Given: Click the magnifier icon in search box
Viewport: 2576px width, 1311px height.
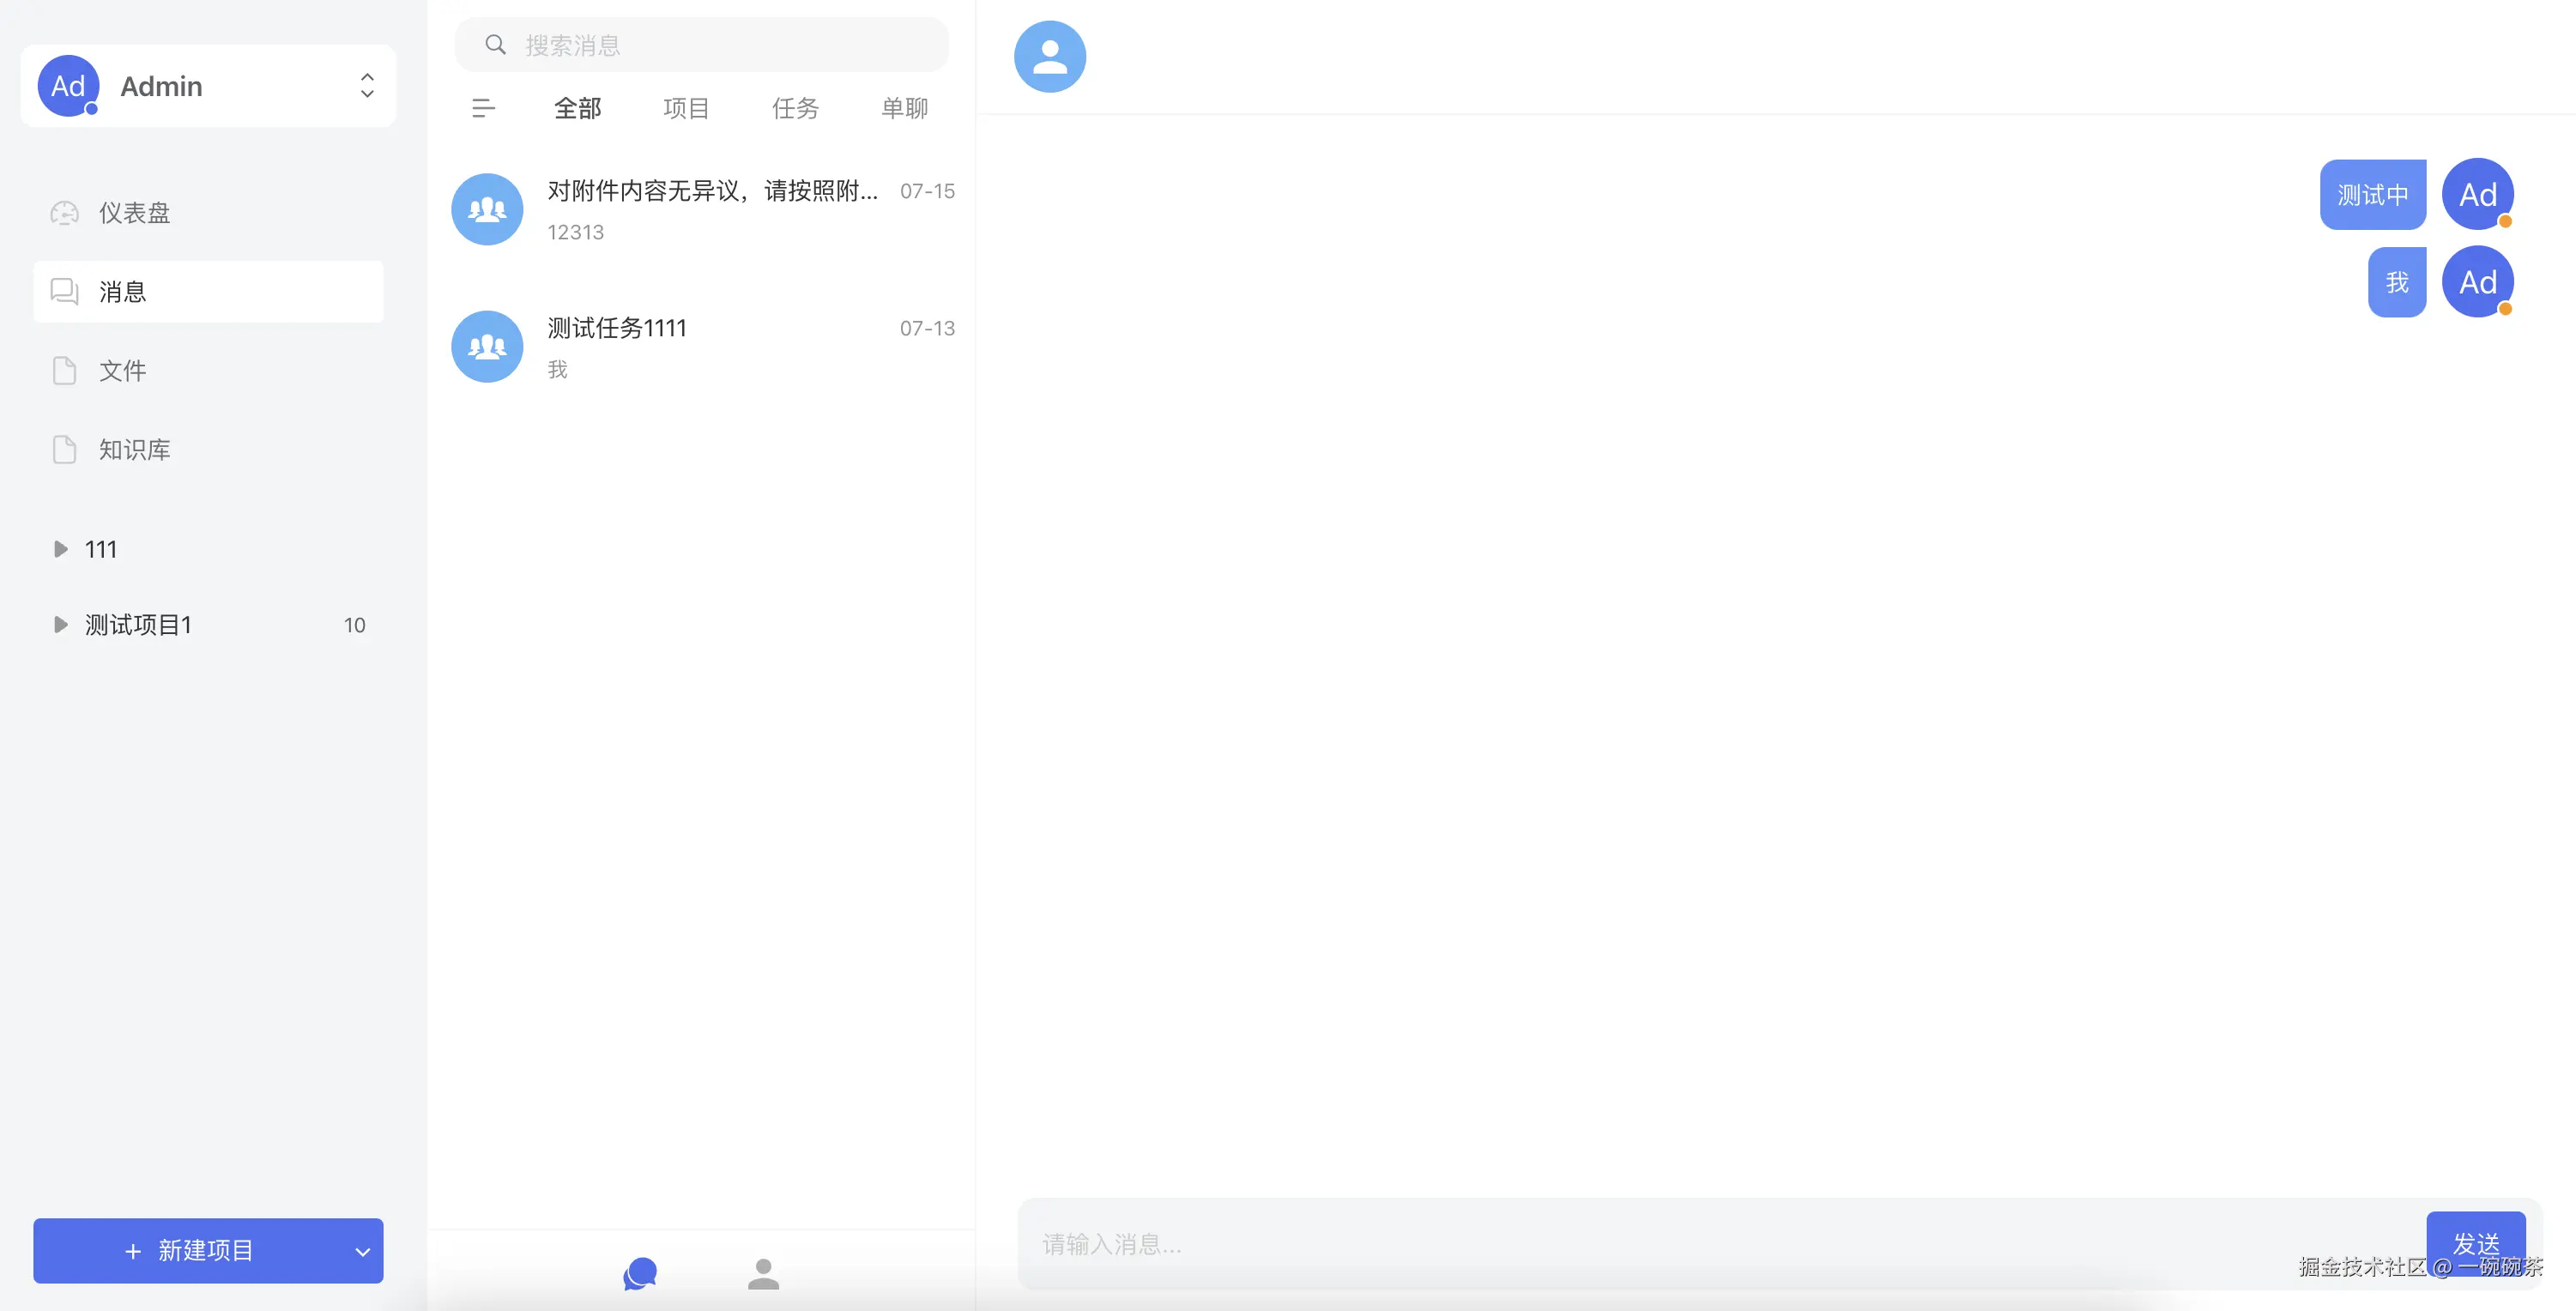Looking at the screenshot, I should tap(495, 45).
